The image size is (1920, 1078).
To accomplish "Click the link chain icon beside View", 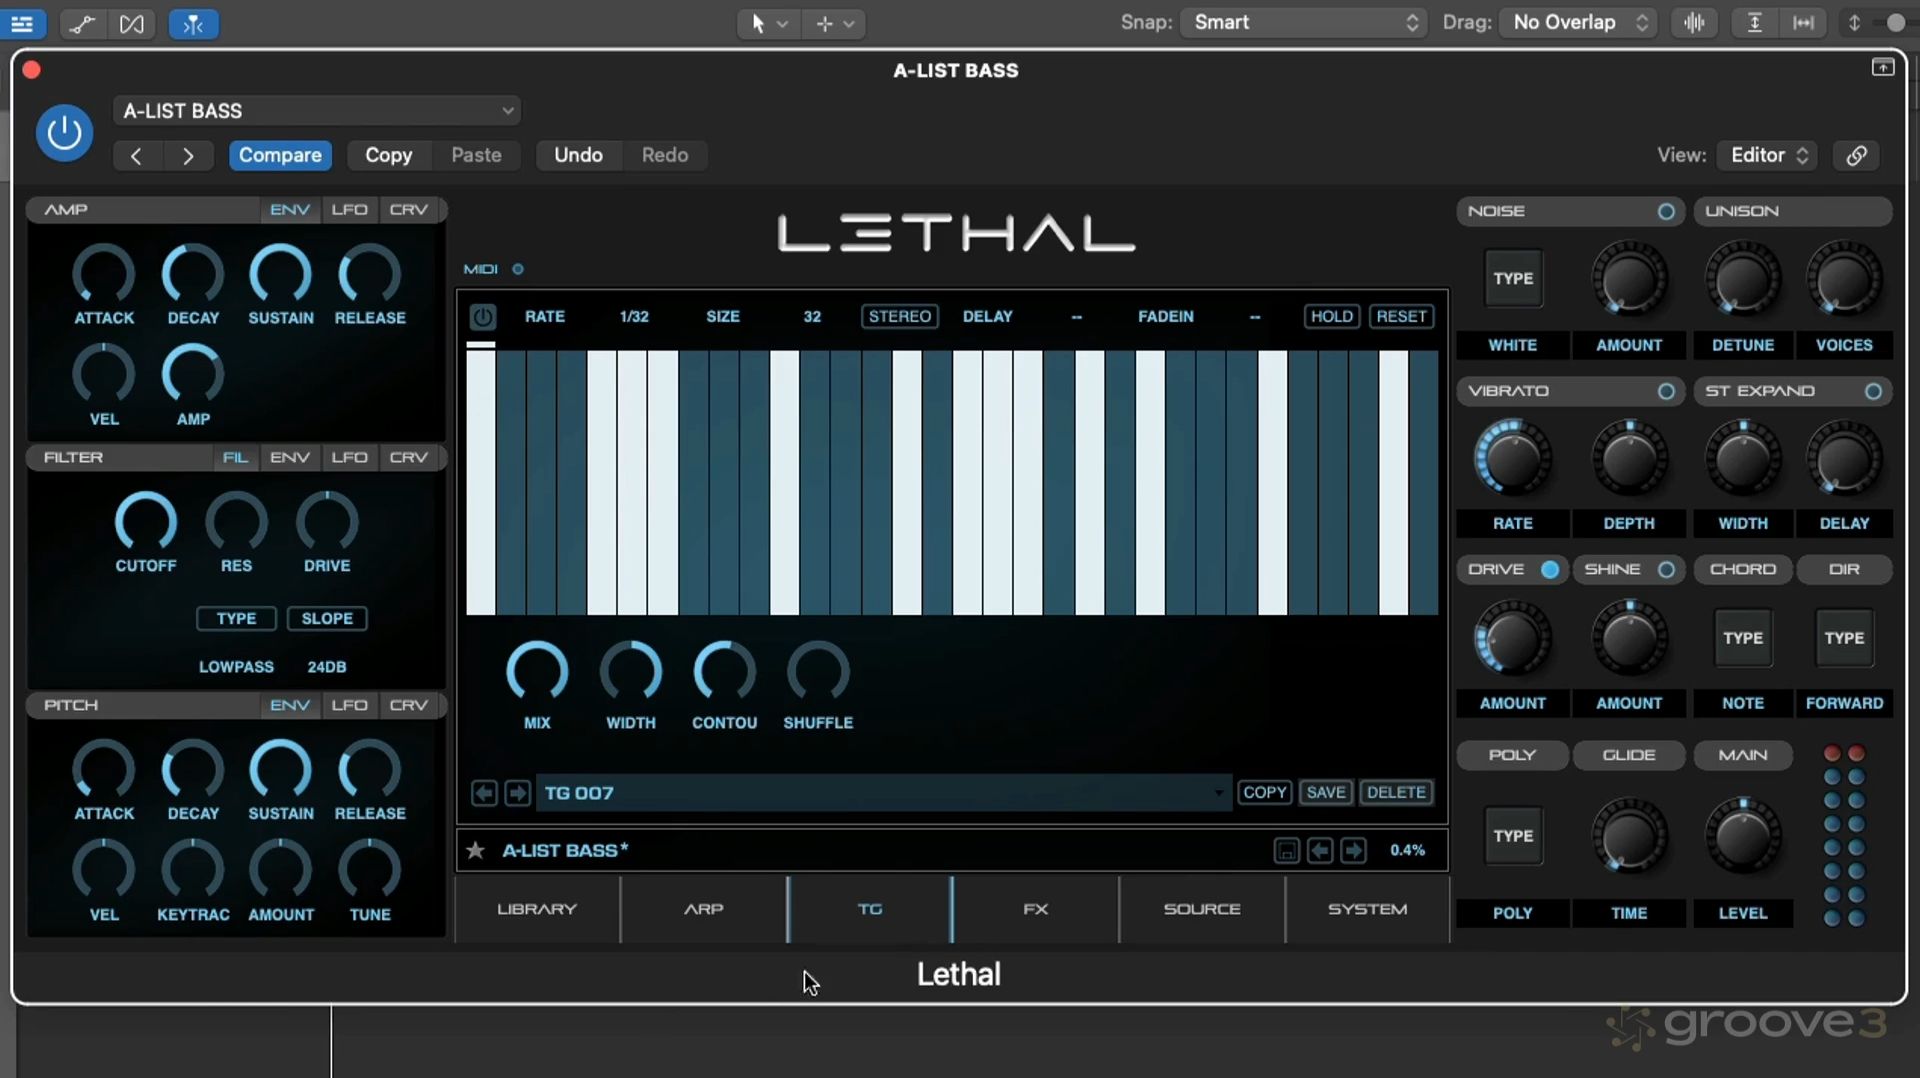I will click(x=1856, y=155).
